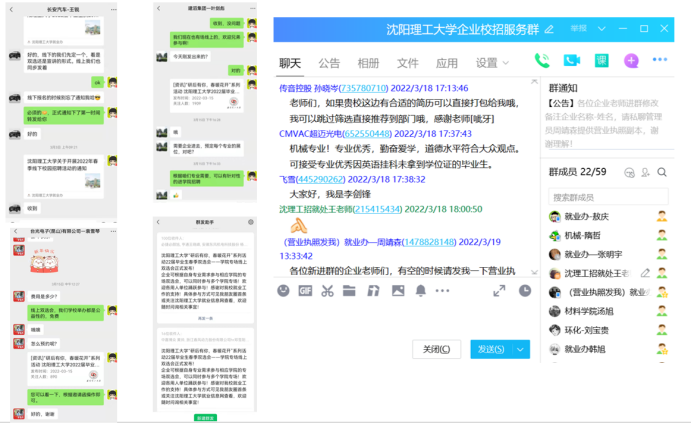Click the 搜索群成员 search field
This screenshot has width=692, height=424.
pos(608,197)
